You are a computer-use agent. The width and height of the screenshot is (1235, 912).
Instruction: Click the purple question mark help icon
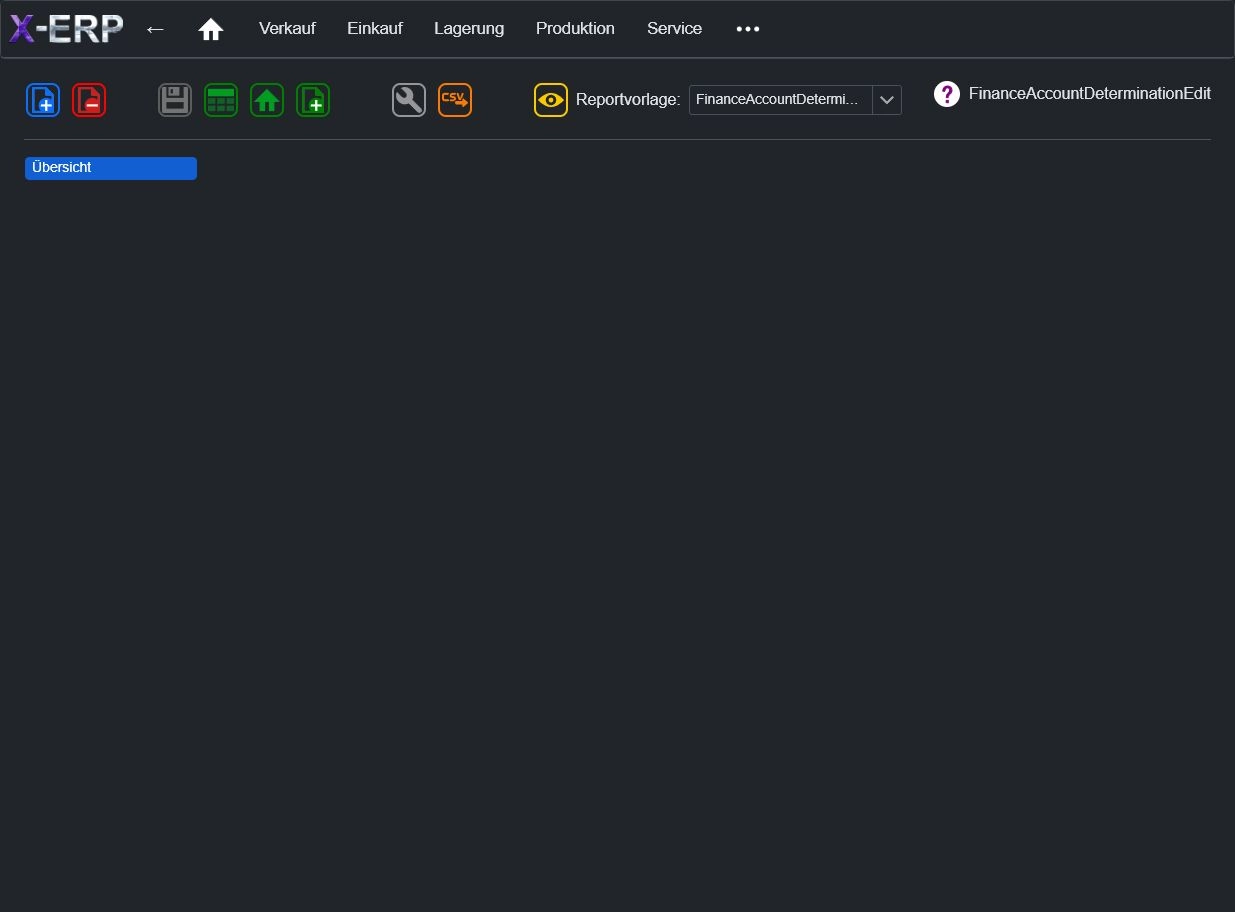(947, 94)
